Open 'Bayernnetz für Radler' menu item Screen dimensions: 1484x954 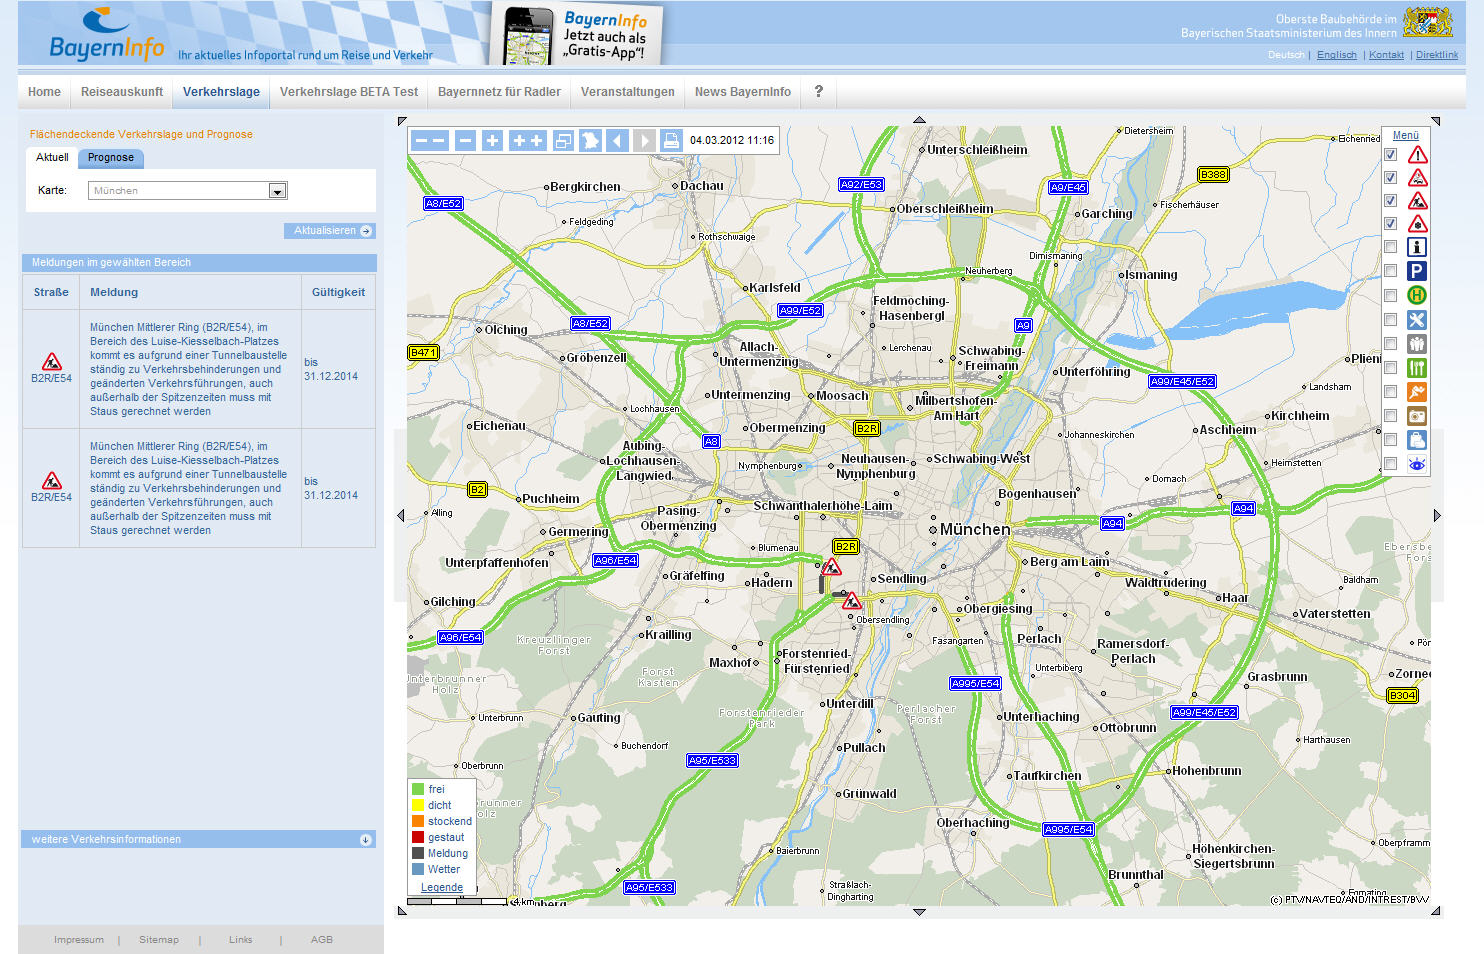[499, 92]
